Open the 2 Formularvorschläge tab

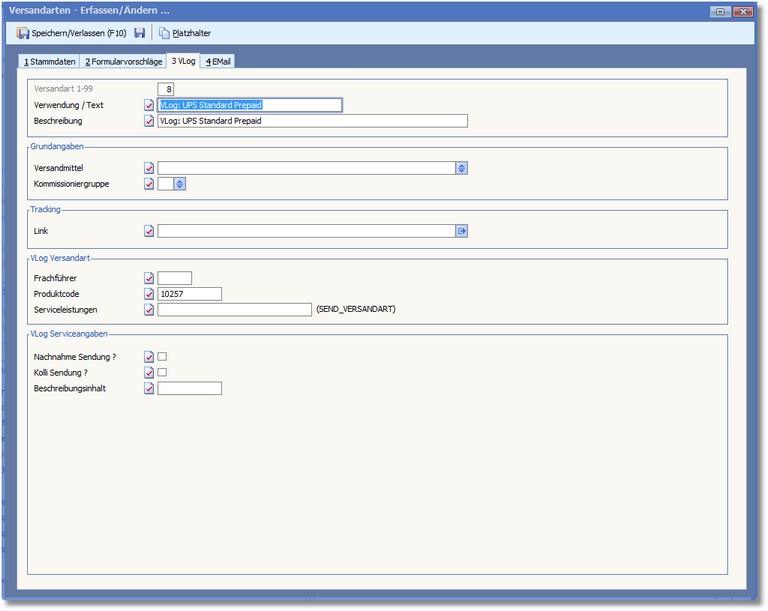coord(123,61)
